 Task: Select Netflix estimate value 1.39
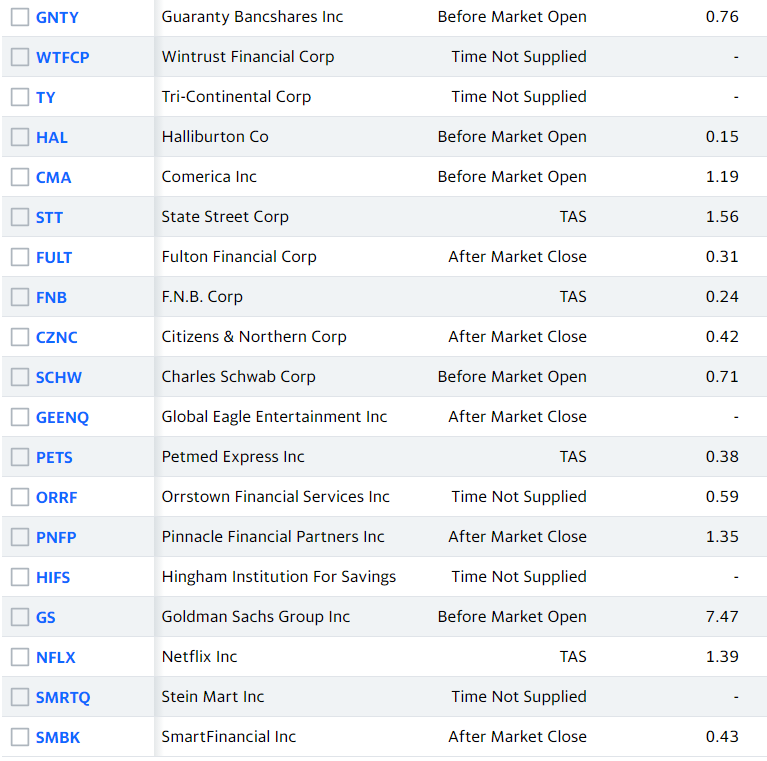(x=722, y=657)
